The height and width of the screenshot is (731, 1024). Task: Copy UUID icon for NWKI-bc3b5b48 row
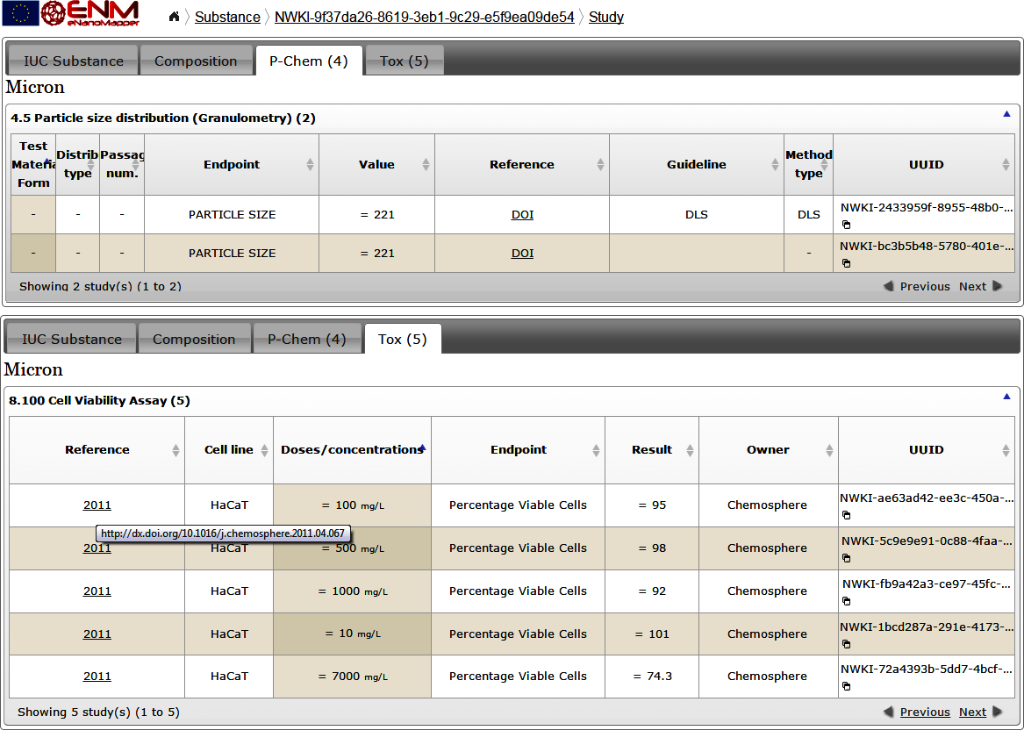pyautogui.click(x=846, y=264)
